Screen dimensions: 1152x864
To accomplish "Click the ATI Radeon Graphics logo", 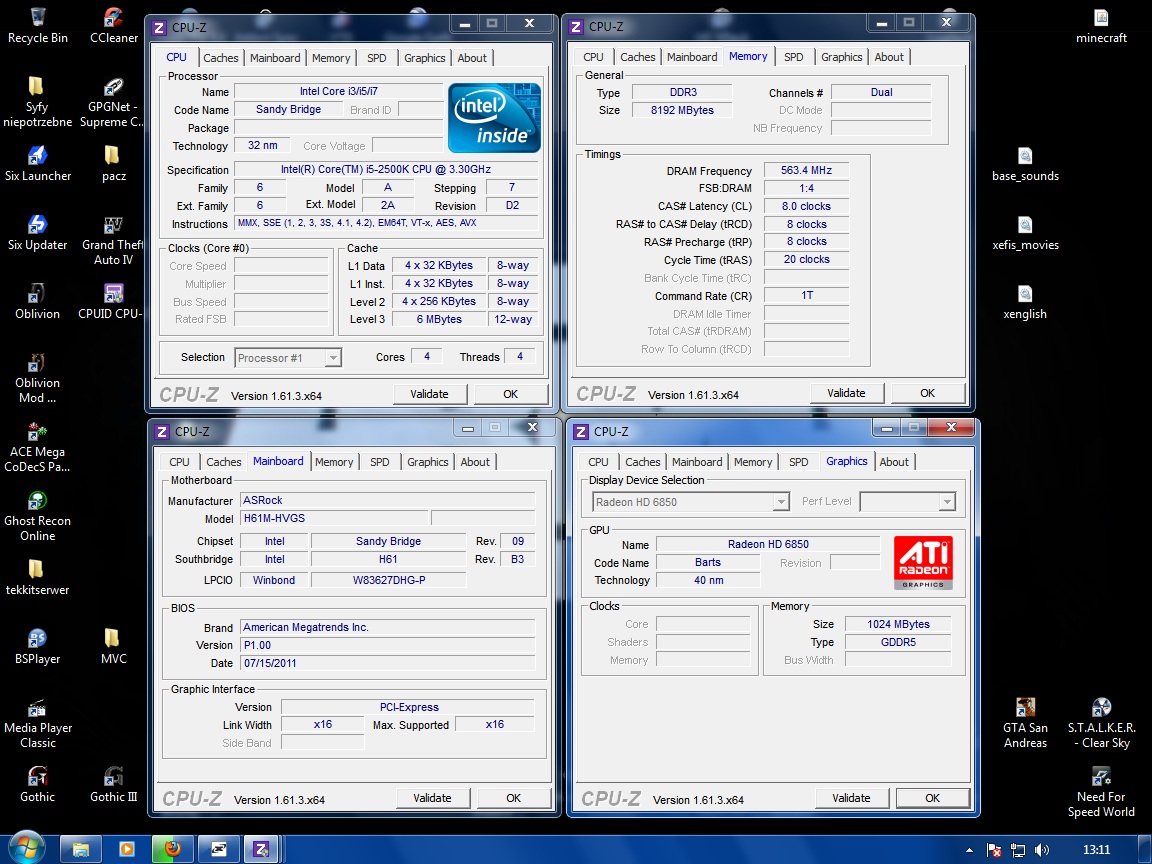I will point(924,563).
